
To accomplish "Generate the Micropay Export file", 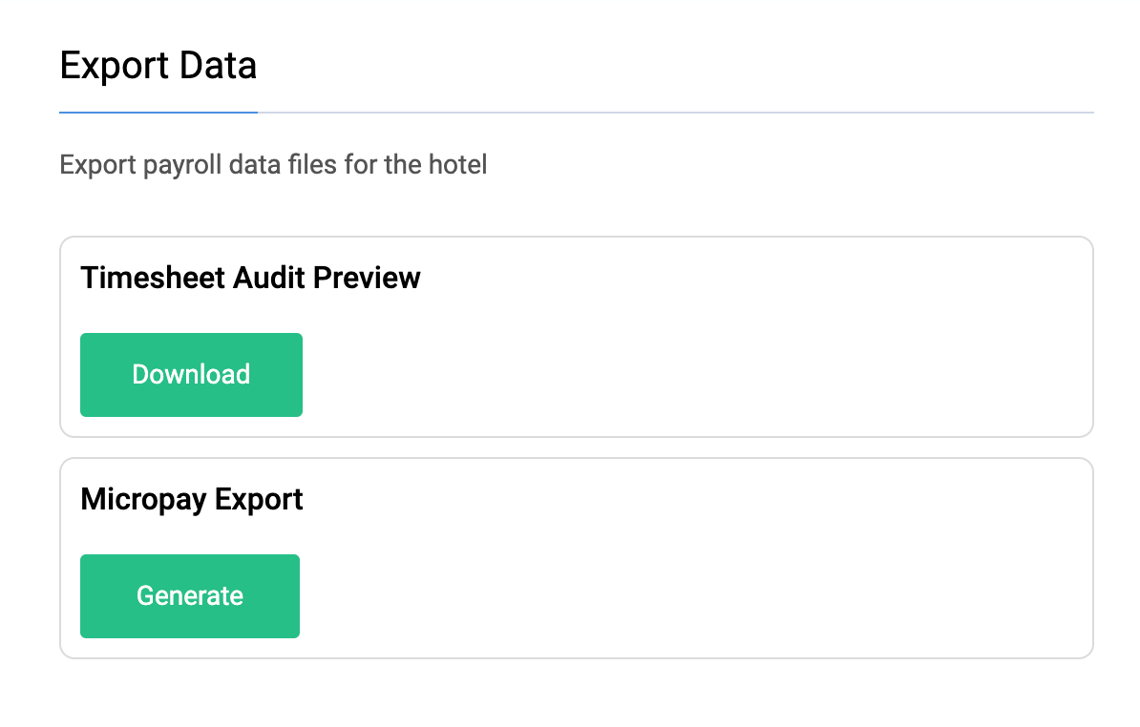I will coord(190,596).
